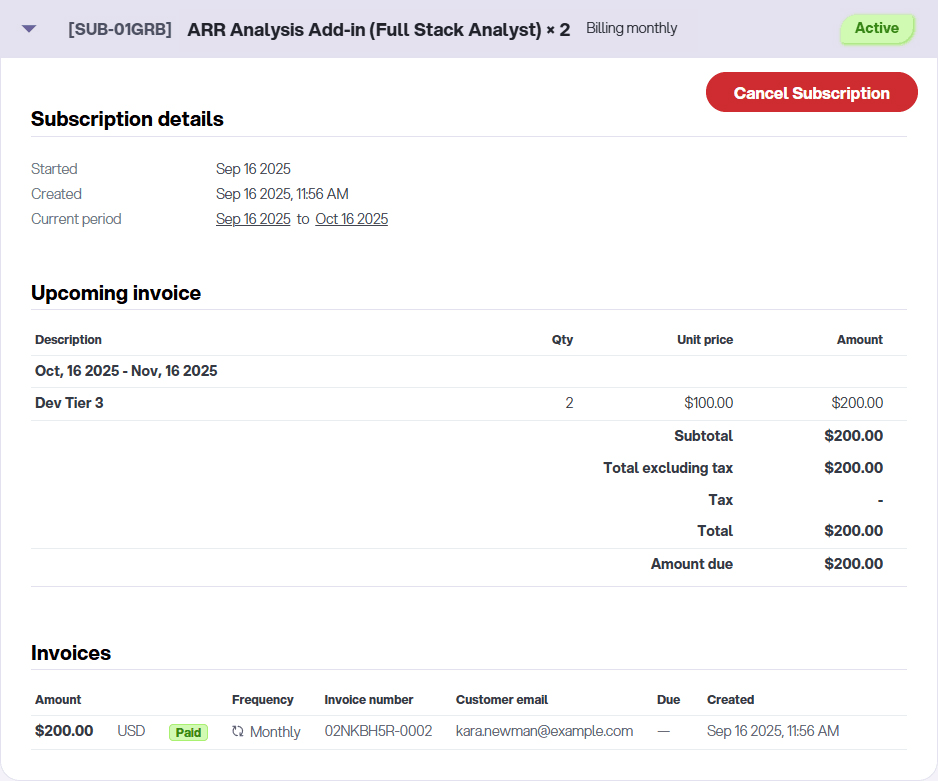Collapse the subscription panel chevron

29,29
